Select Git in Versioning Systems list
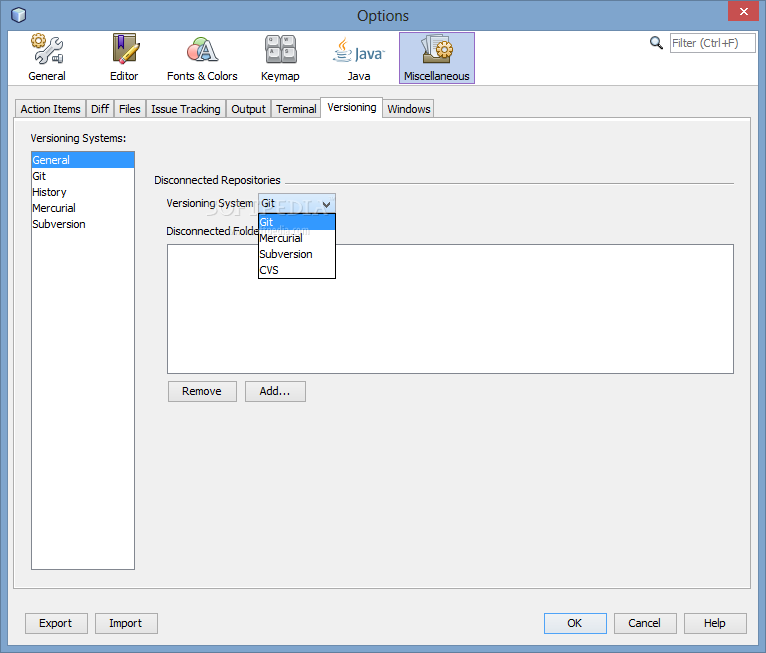 83,176
